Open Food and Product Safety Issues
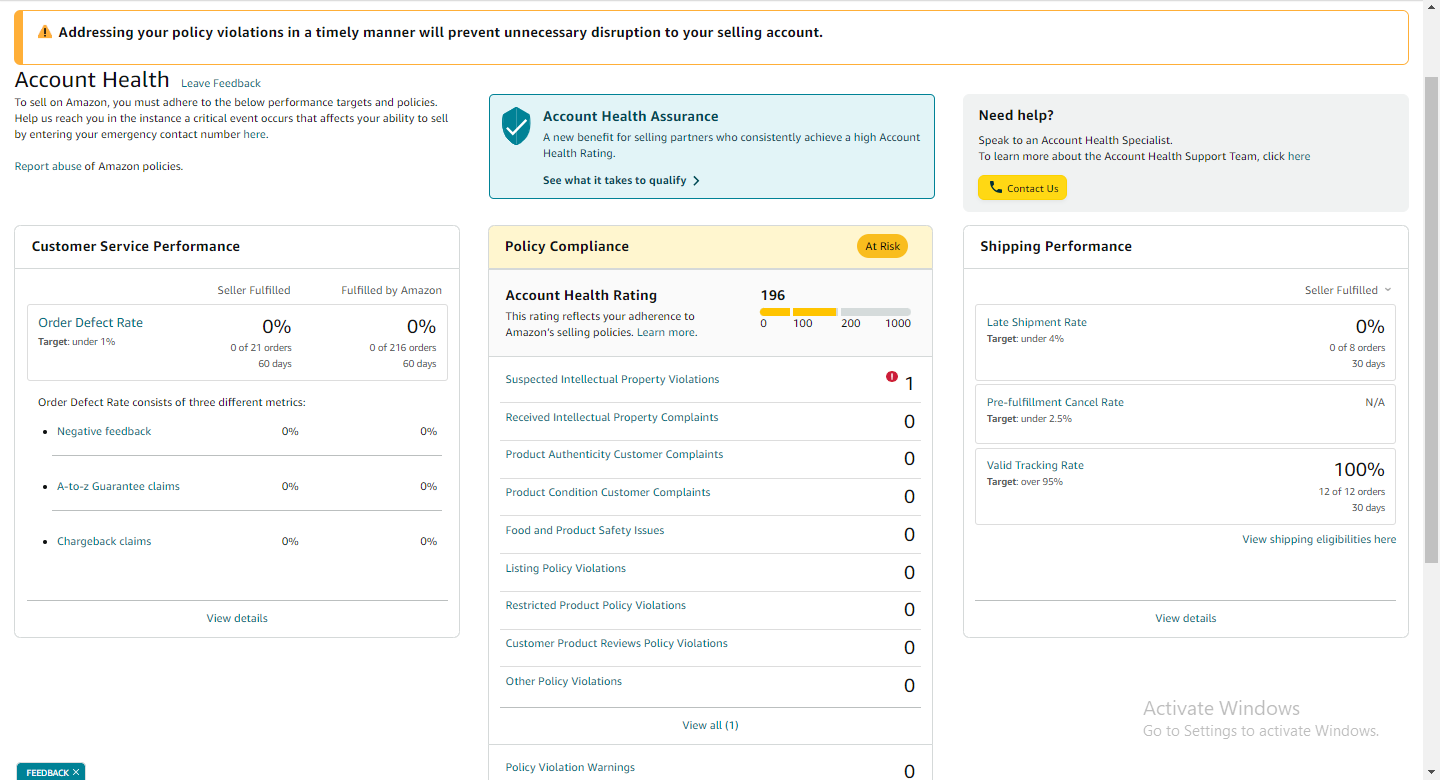 (x=585, y=530)
